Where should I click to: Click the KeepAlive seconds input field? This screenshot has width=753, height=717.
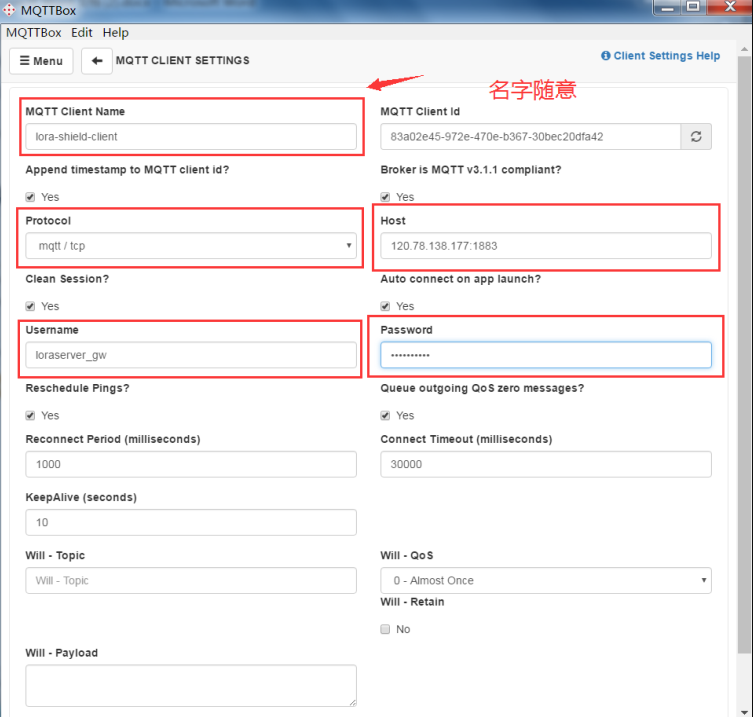[191, 523]
